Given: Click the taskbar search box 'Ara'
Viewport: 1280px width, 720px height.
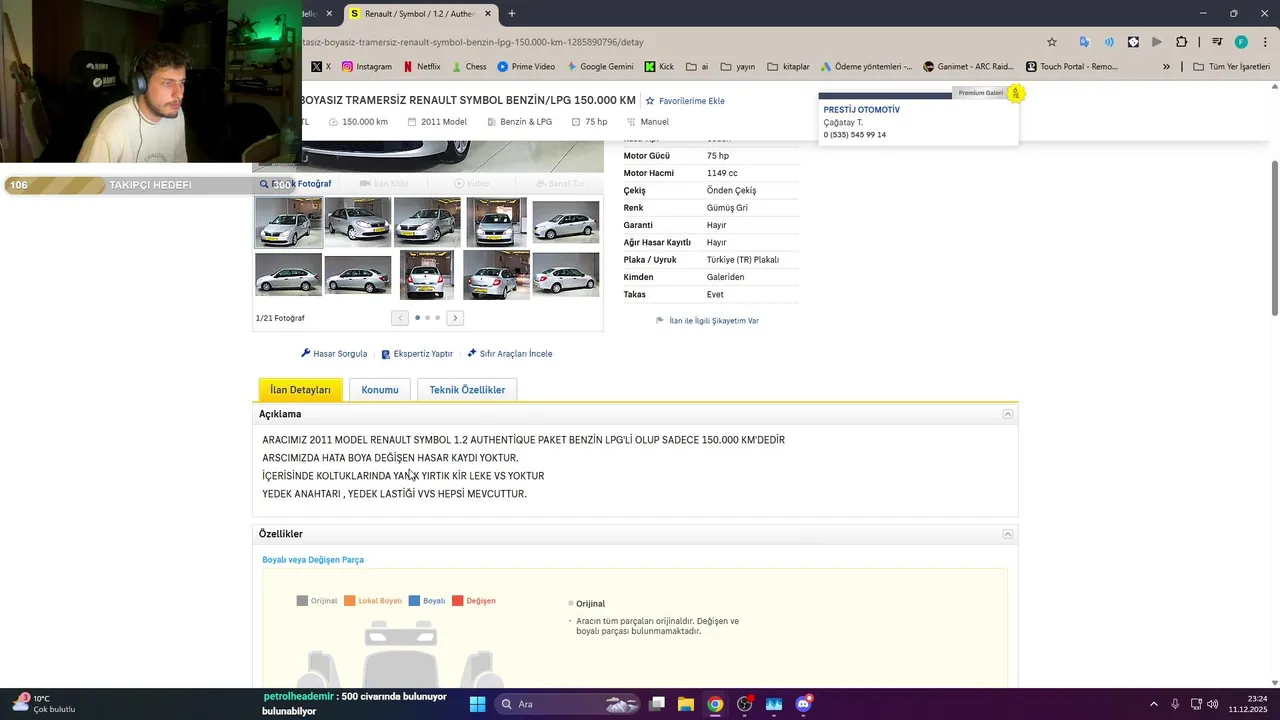Looking at the screenshot, I should pyautogui.click(x=568, y=704).
